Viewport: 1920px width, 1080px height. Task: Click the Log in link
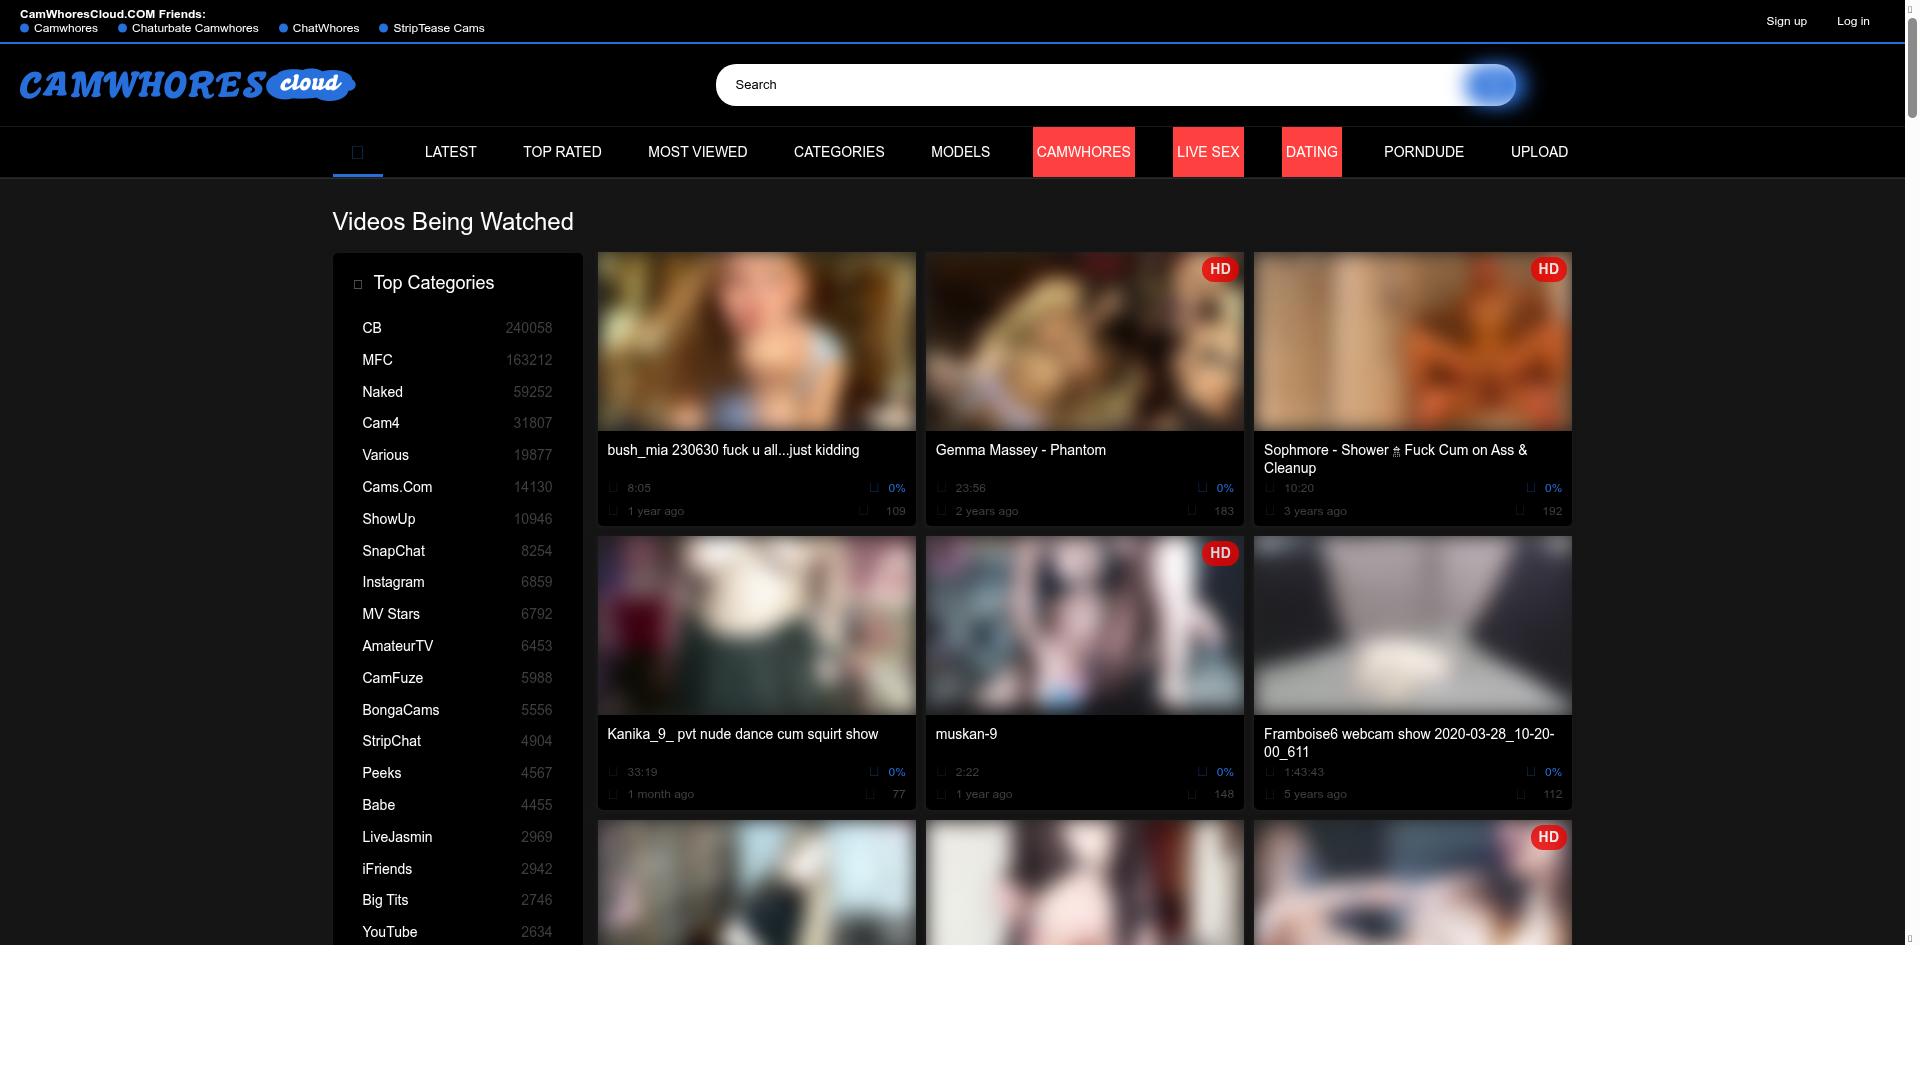pos(1852,21)
